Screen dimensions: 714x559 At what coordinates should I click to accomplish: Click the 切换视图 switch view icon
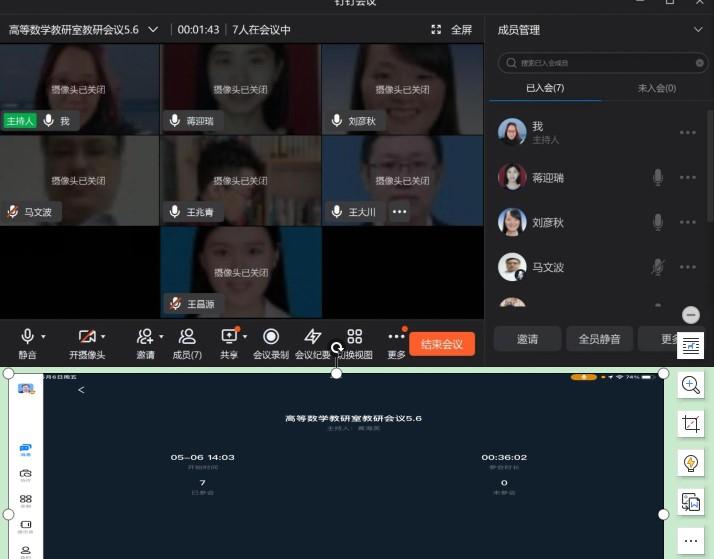[x=354, y=337]
